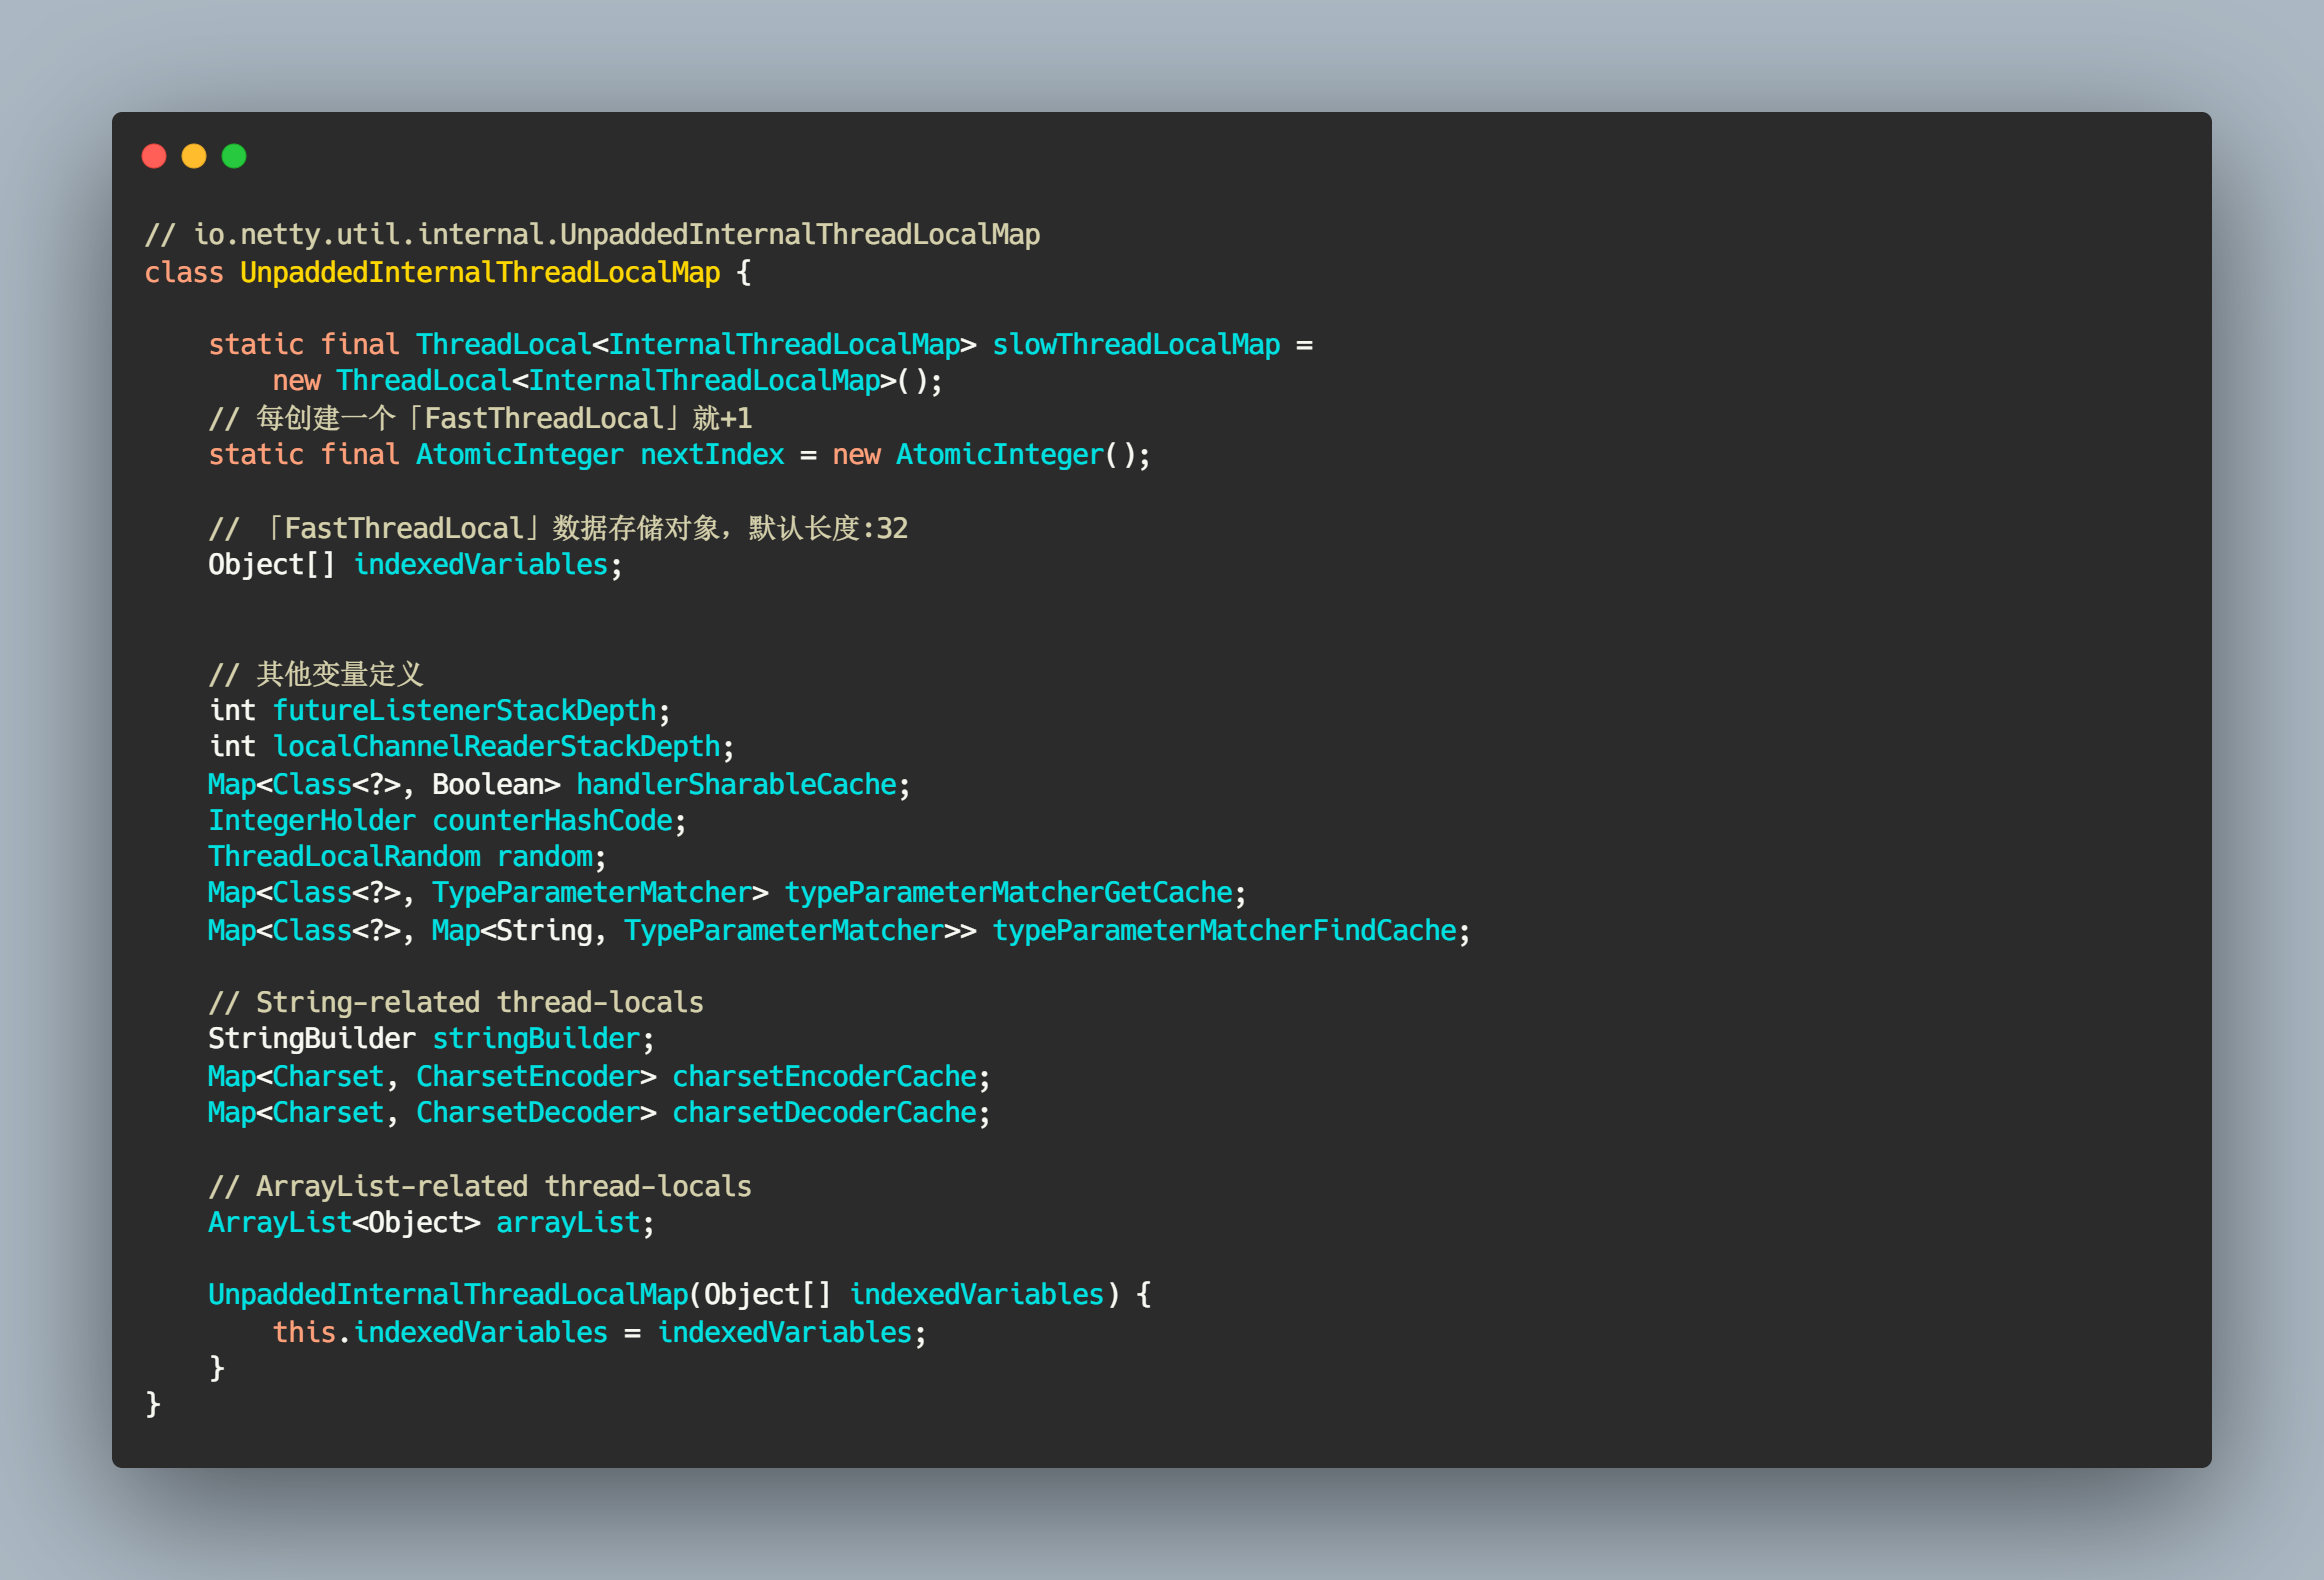
Task: Click the String-related thread-locals comment
Action: tap(457, 1003)
